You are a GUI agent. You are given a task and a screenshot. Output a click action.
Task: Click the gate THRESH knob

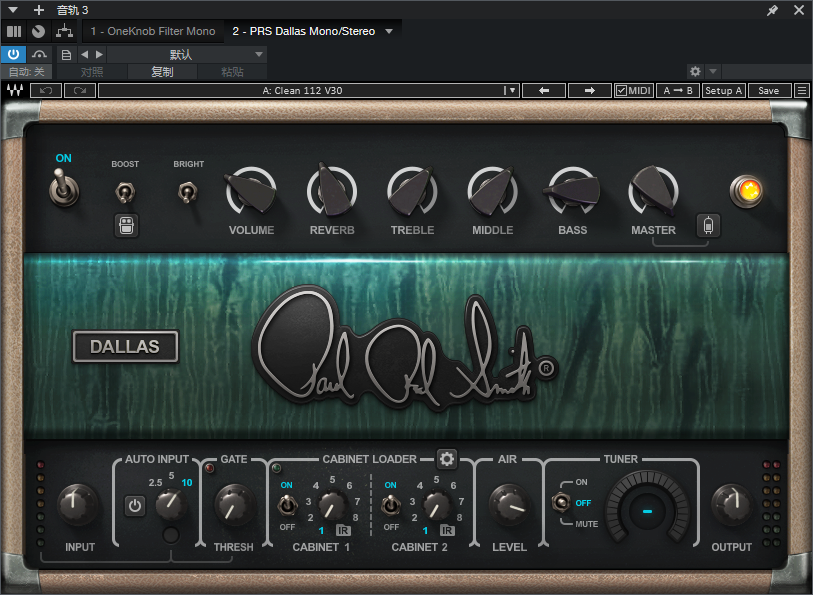click(234, 504)
